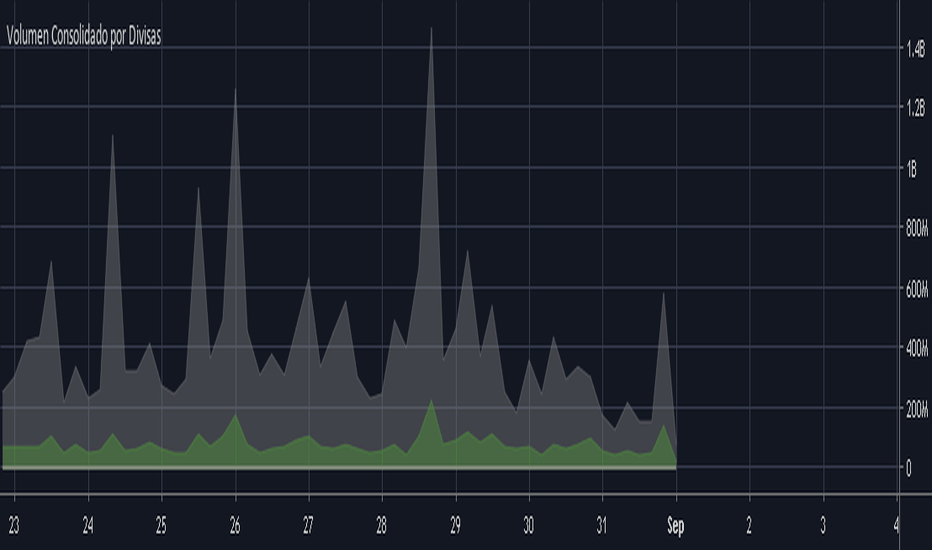Select the 200M price axis label
Image resolution: width=932 pixels, height=550 pixels.
pos(917,409)
